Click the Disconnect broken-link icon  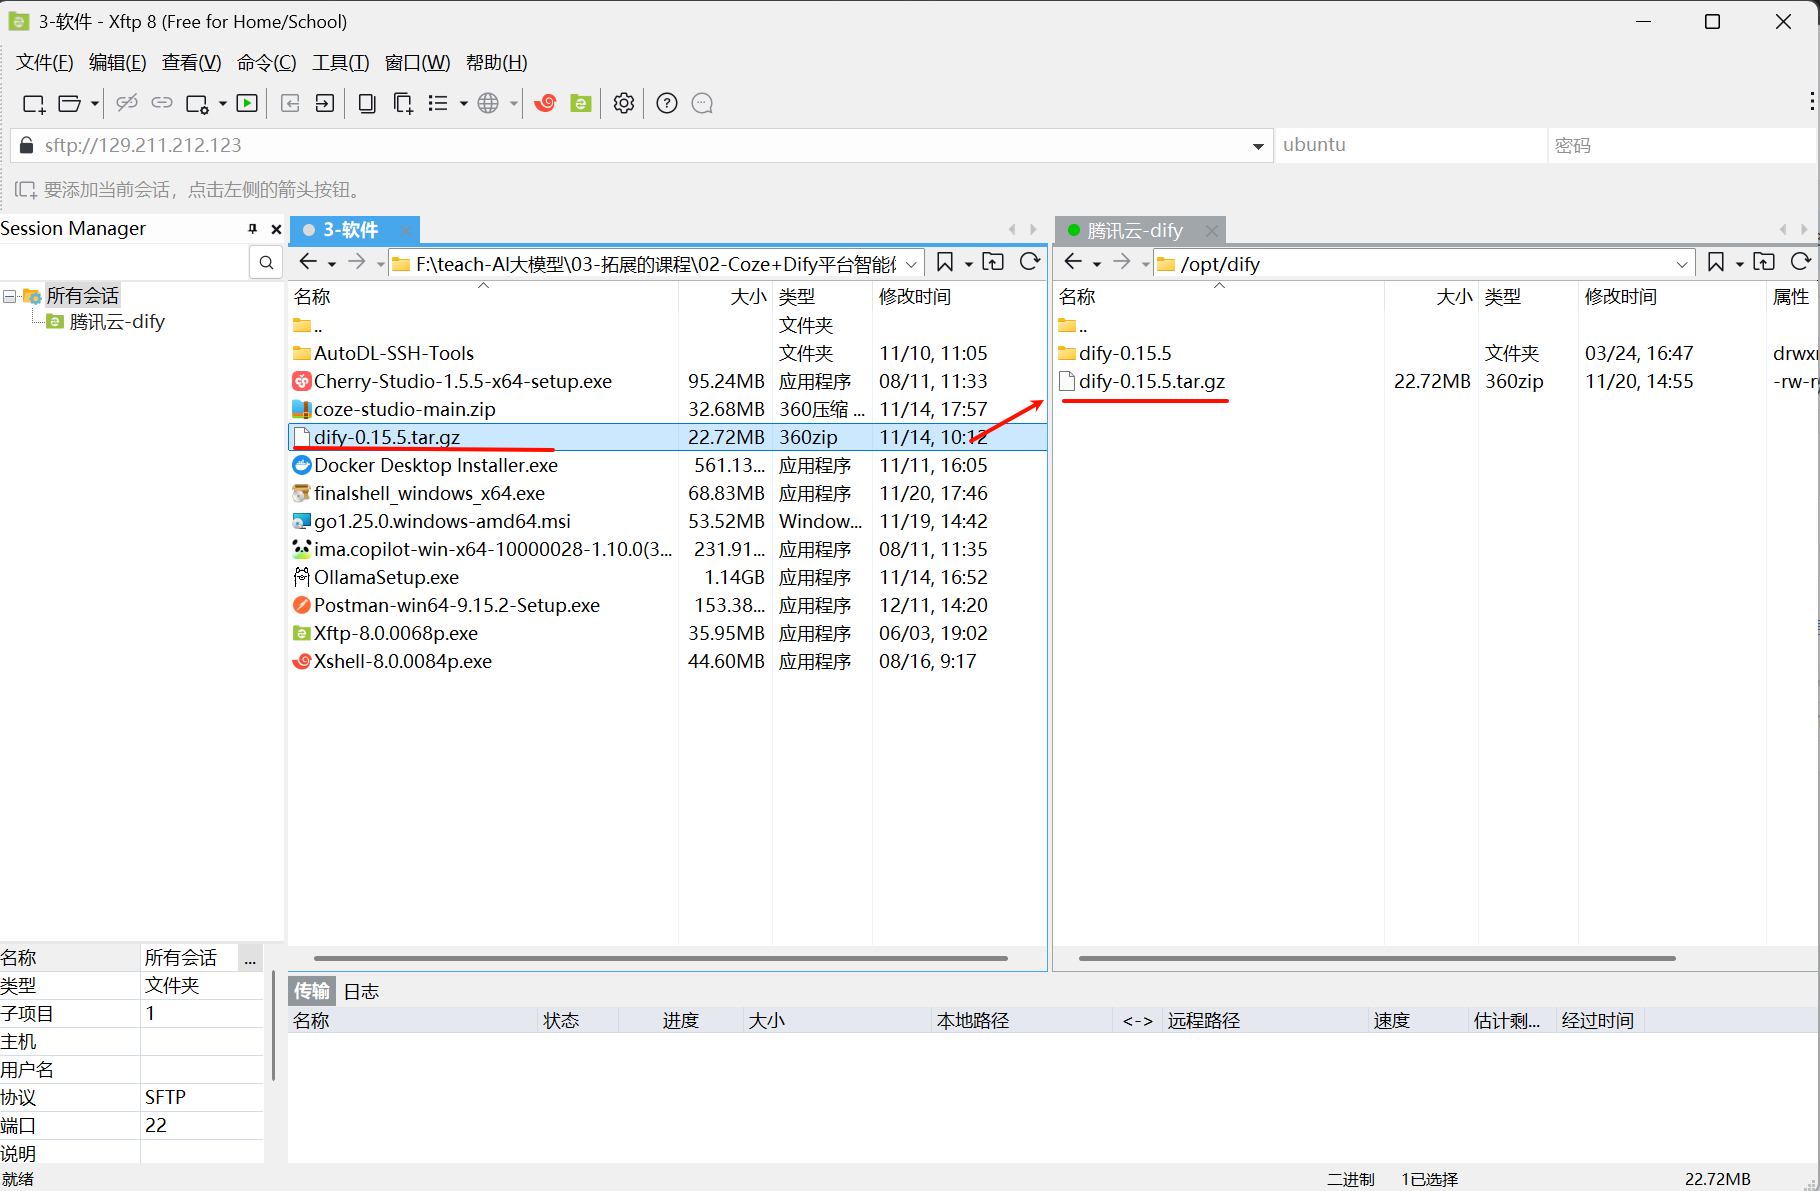pos(127,103)
